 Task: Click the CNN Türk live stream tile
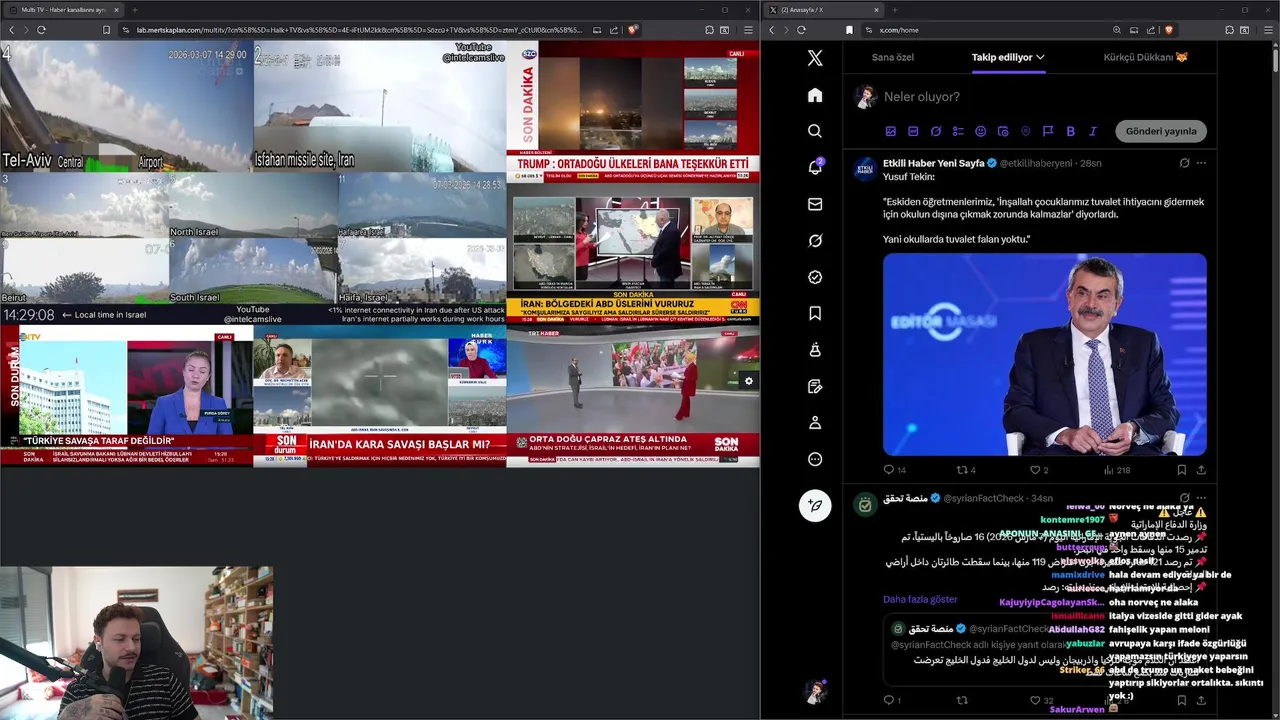pyautogui.click(x=633, y=253)
